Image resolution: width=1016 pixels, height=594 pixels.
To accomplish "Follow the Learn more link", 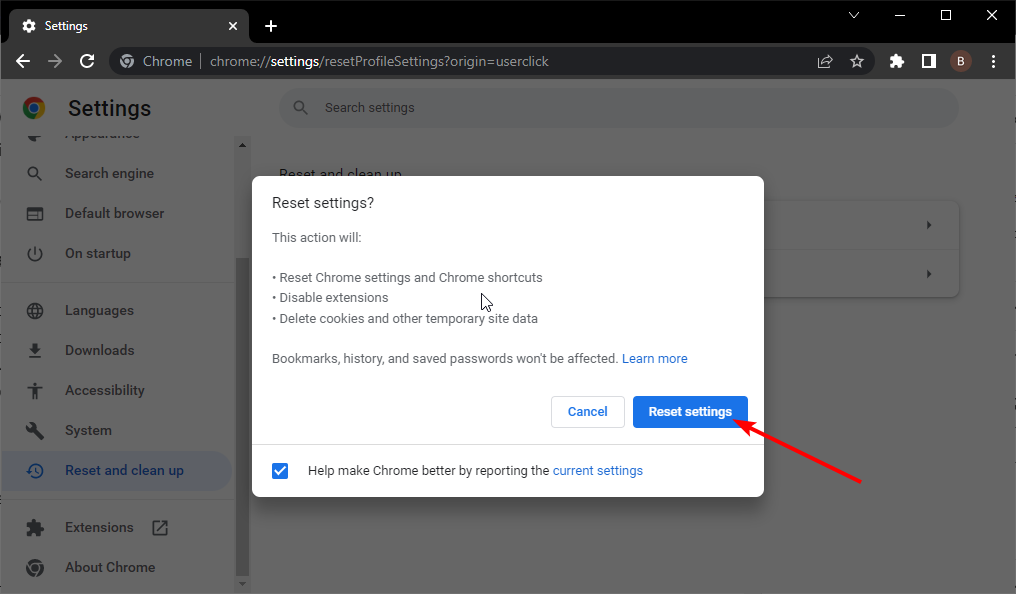I will pos(654,359).
